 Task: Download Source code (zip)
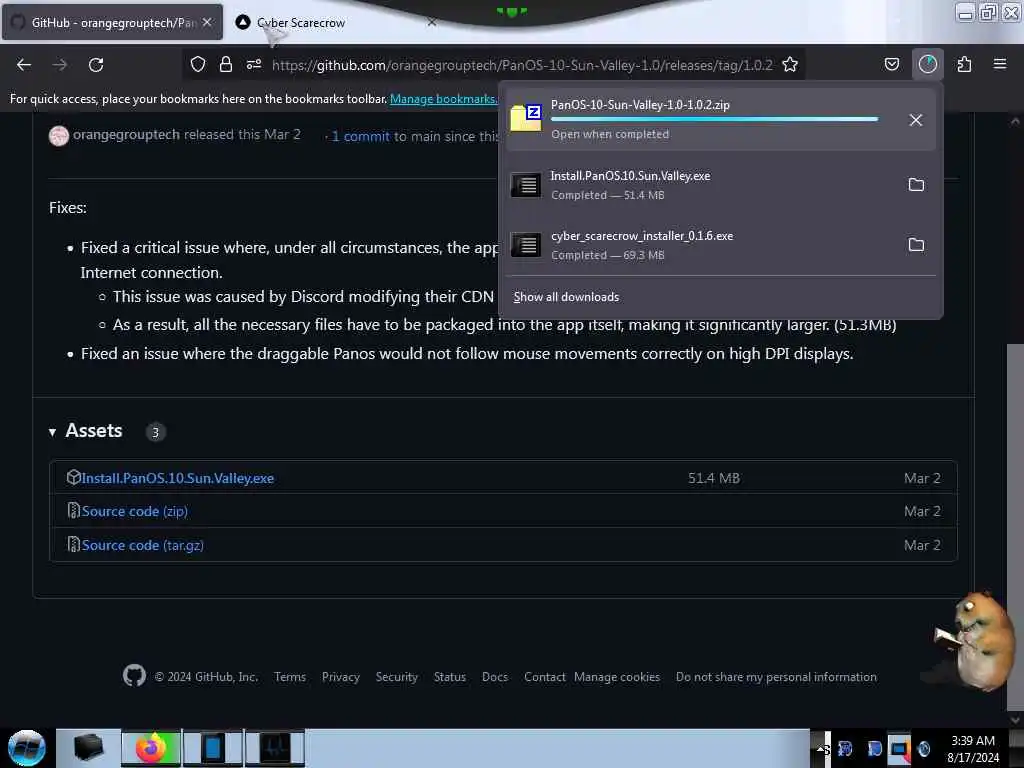coord(135,511)
